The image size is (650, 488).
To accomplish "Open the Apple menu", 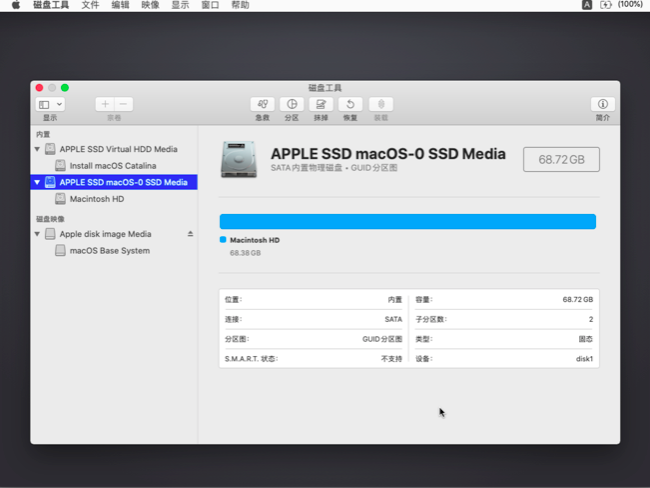I will [16, 5].
